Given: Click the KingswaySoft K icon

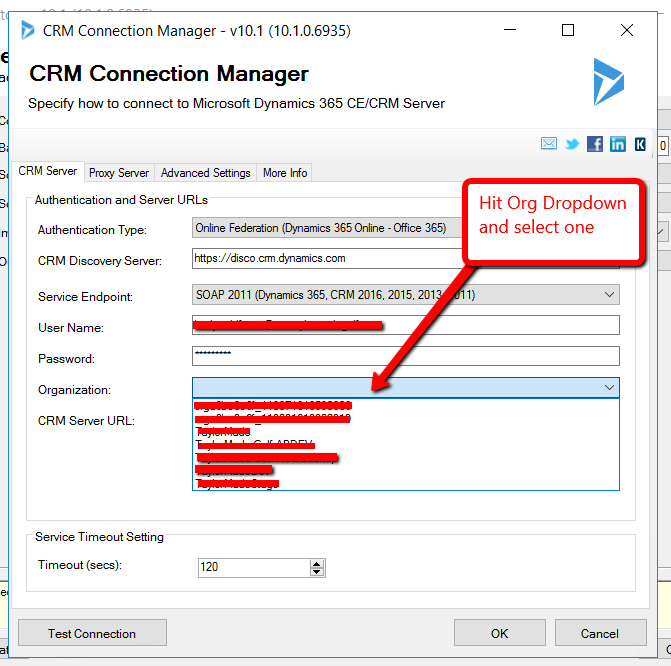Looking at the screenshot, I should [x=640, y=144].
